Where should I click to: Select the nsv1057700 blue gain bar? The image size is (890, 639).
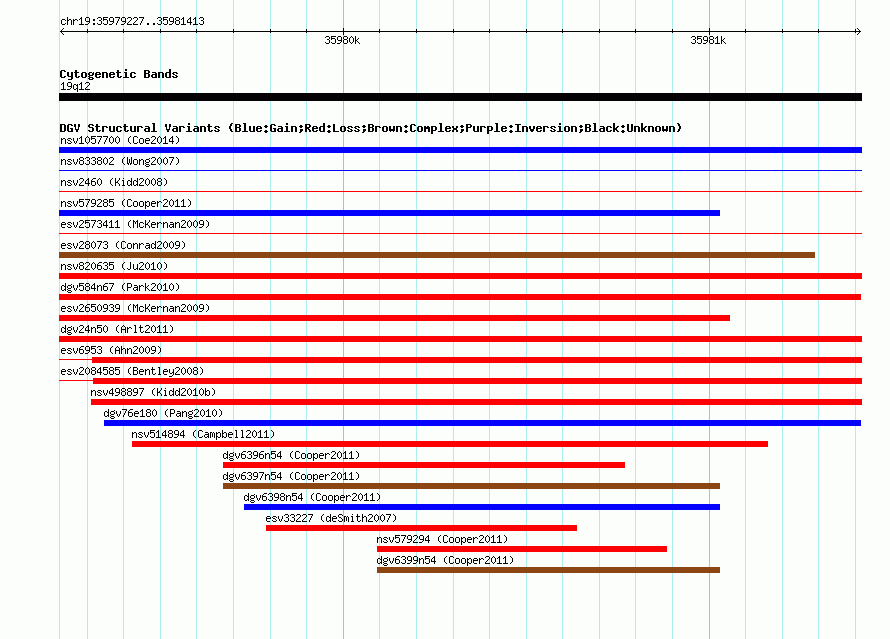tap(460, 150)
